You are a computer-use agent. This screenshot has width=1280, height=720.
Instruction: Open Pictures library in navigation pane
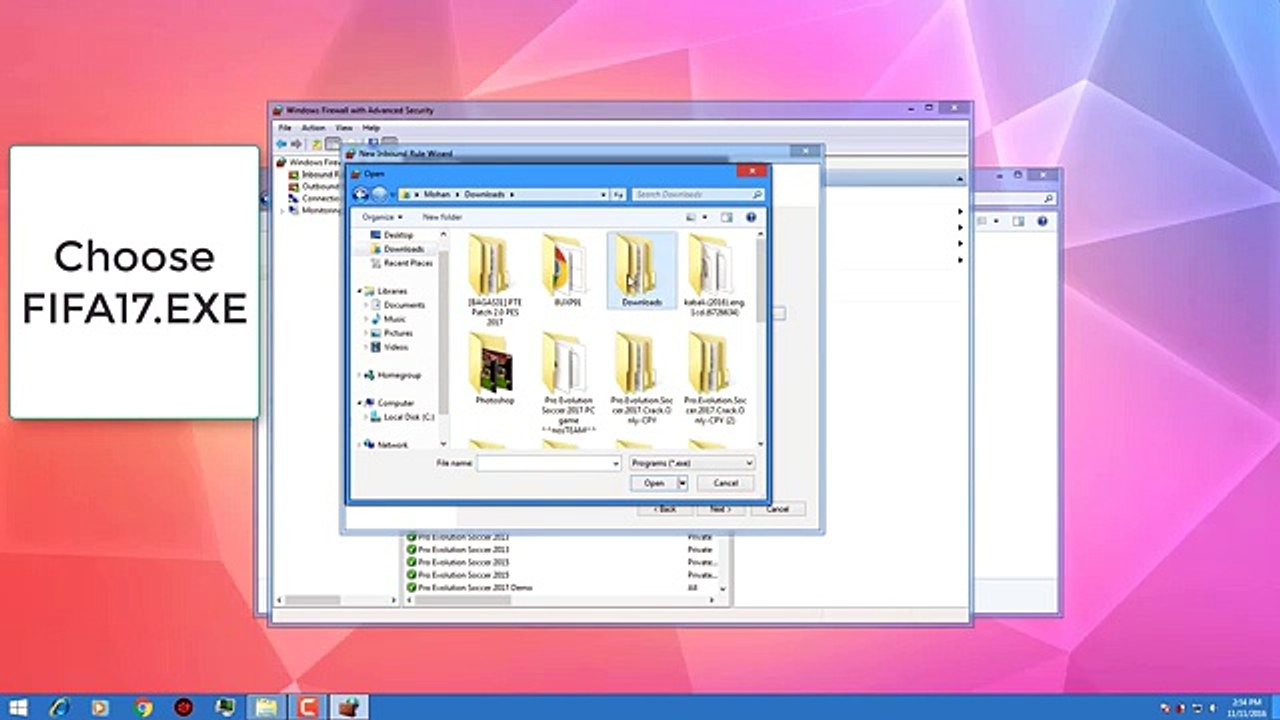coord(398,333)
